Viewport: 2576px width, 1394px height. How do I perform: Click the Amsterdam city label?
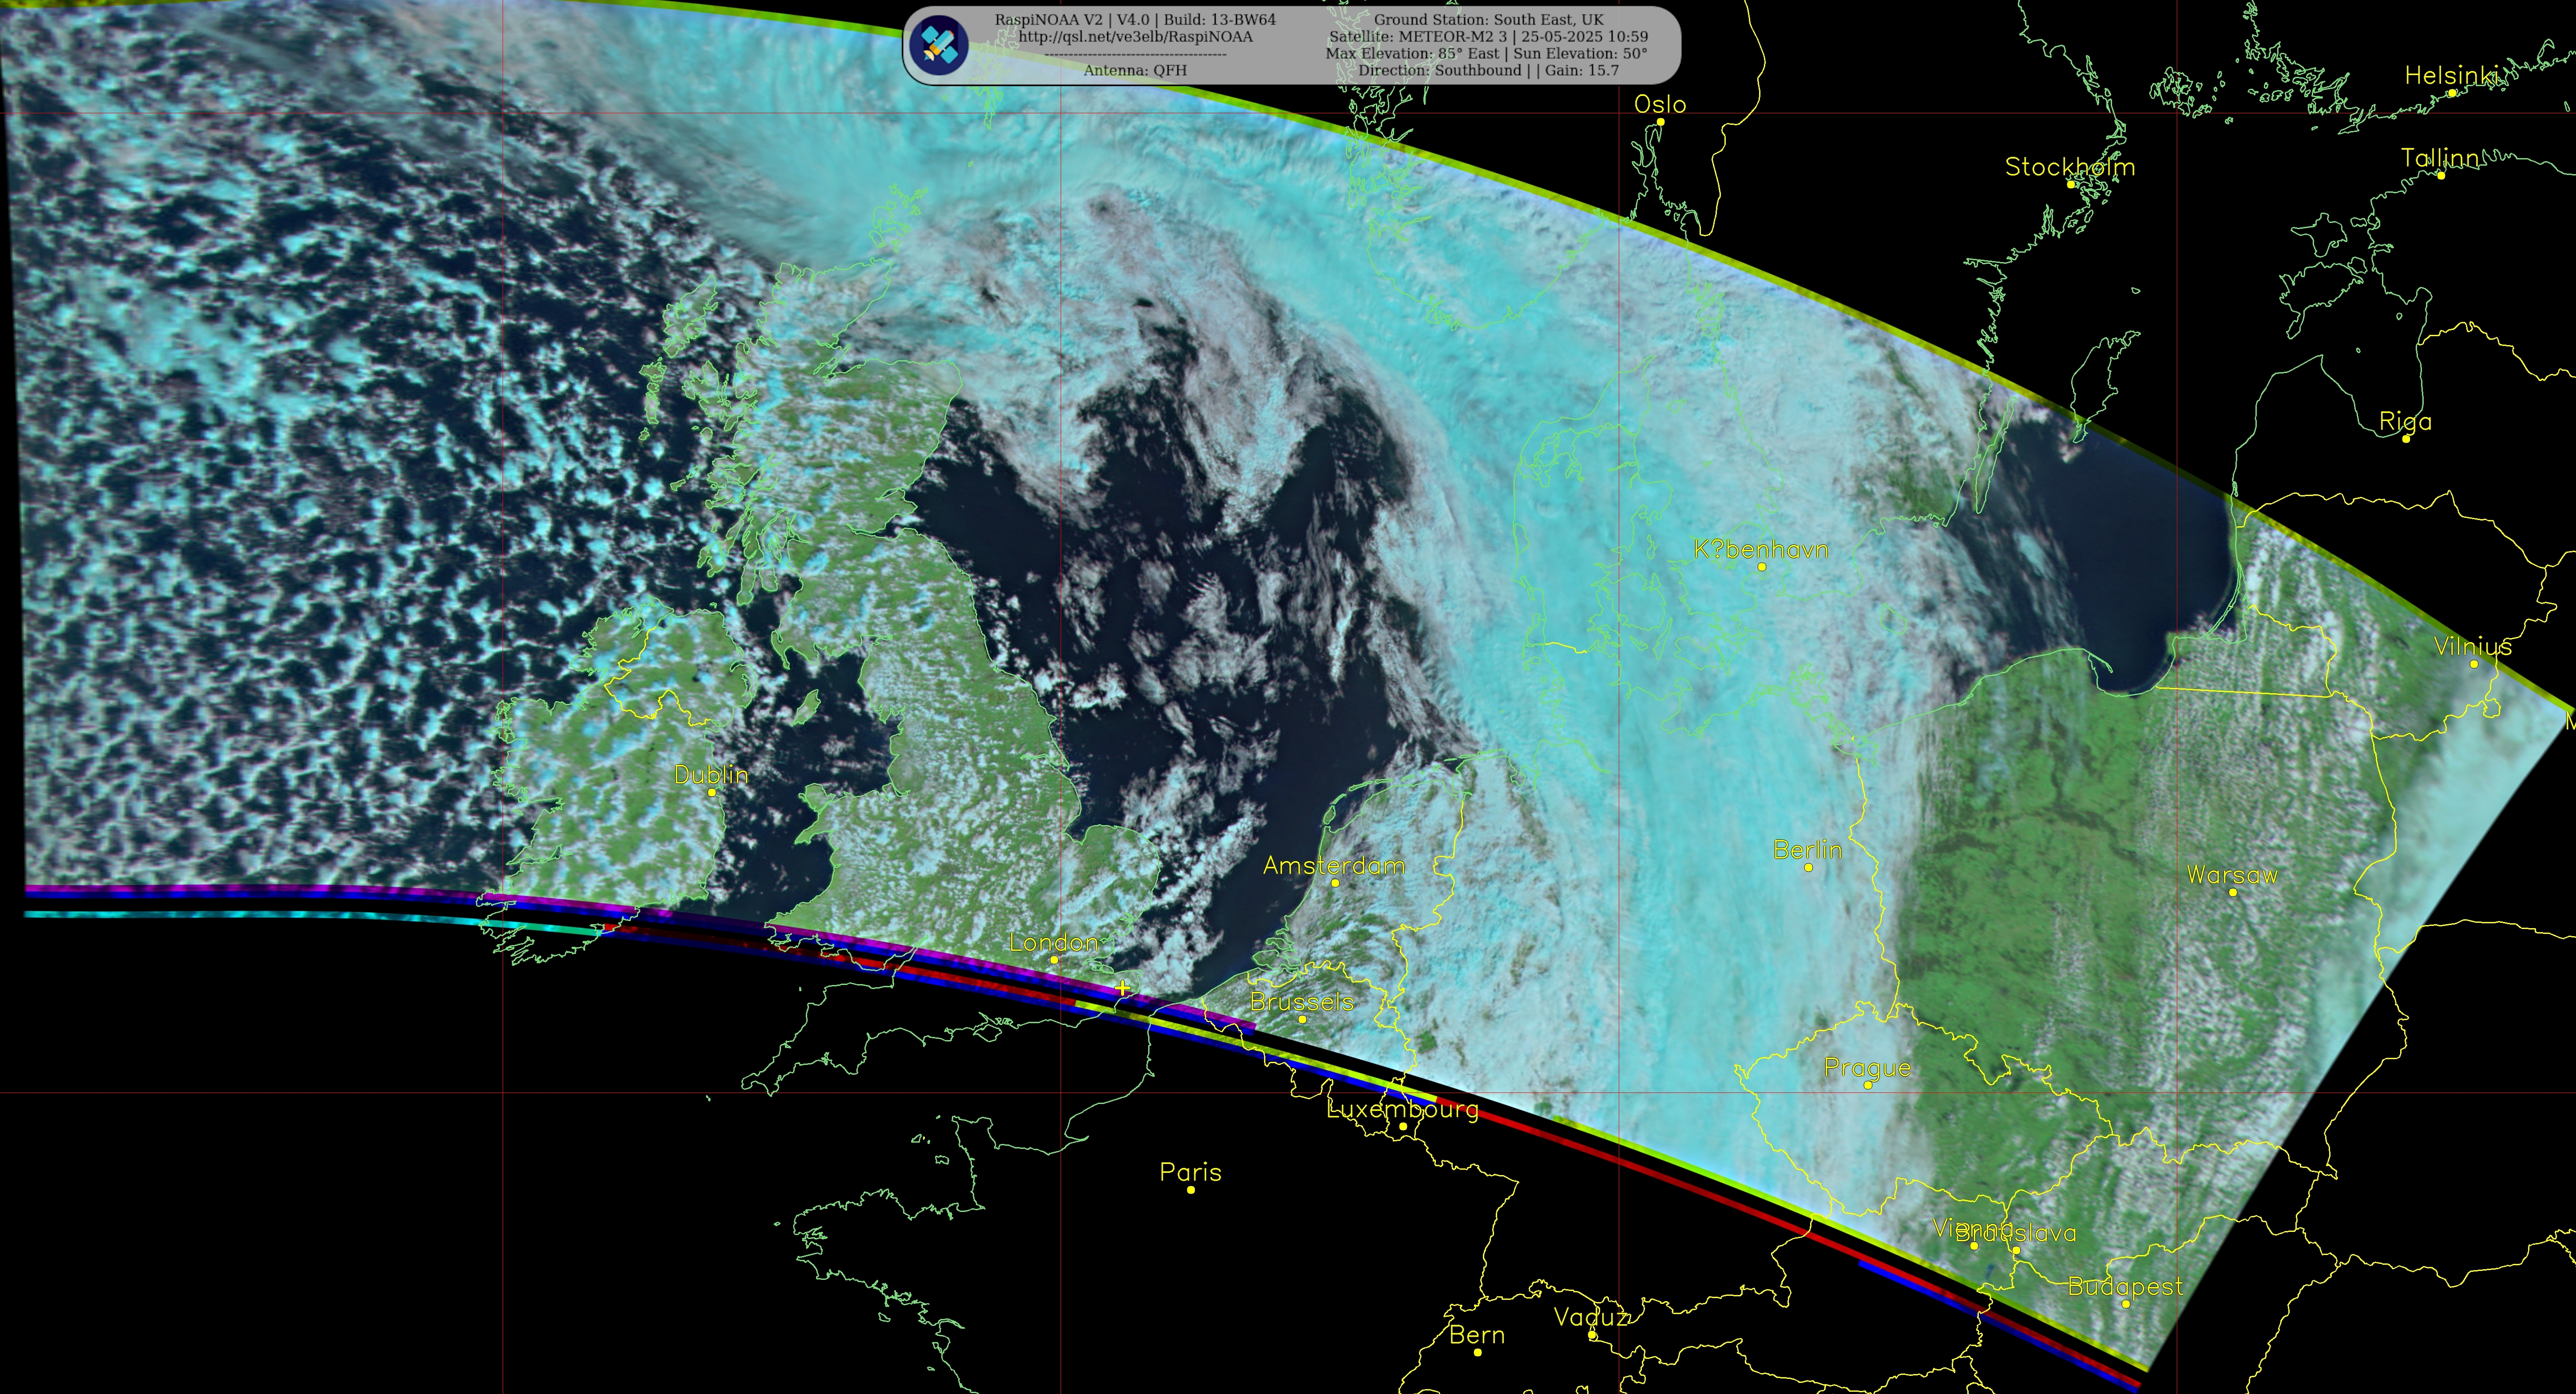coord(1334,866)
